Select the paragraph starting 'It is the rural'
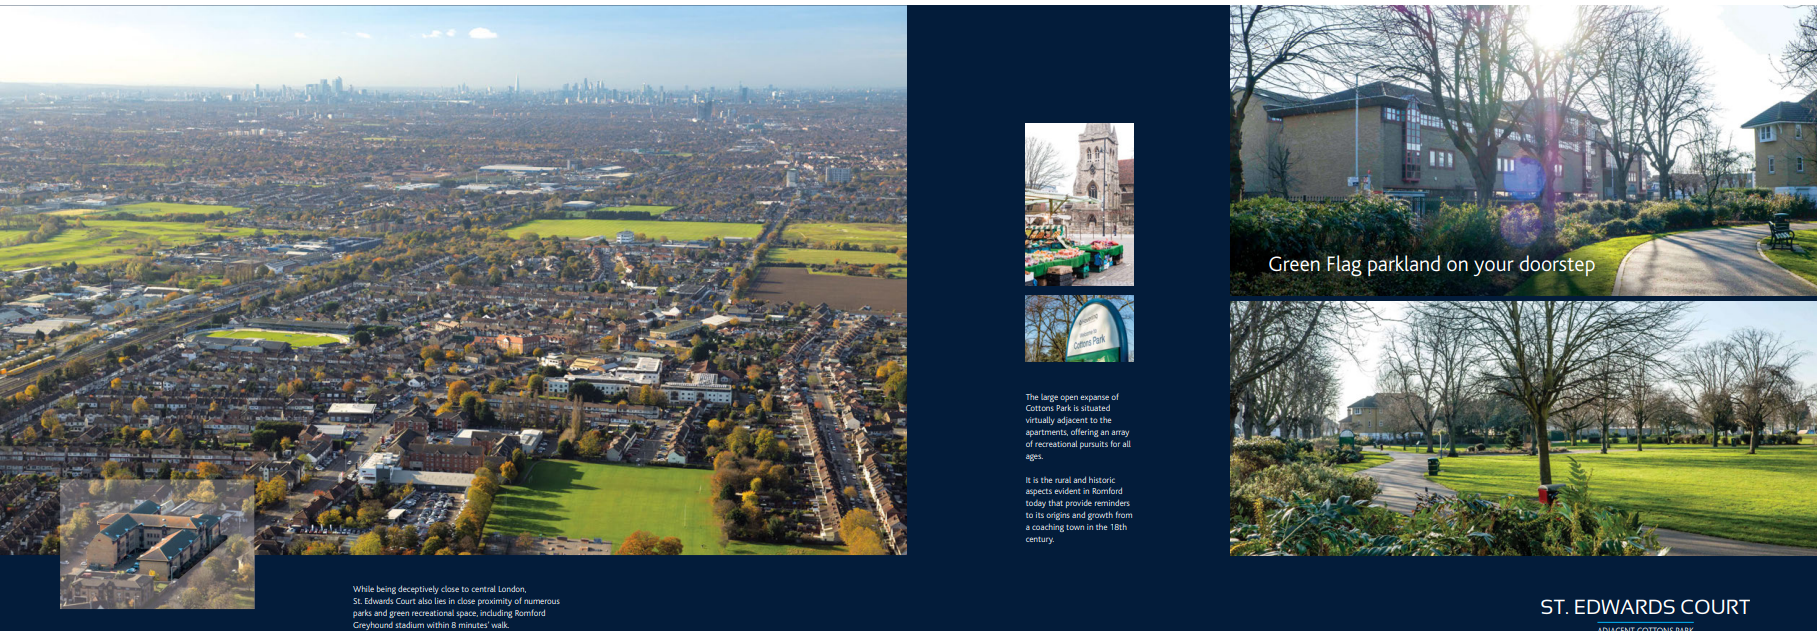Image resolution: width=1817 pixels, height=631 pixels. [1078, 509]
